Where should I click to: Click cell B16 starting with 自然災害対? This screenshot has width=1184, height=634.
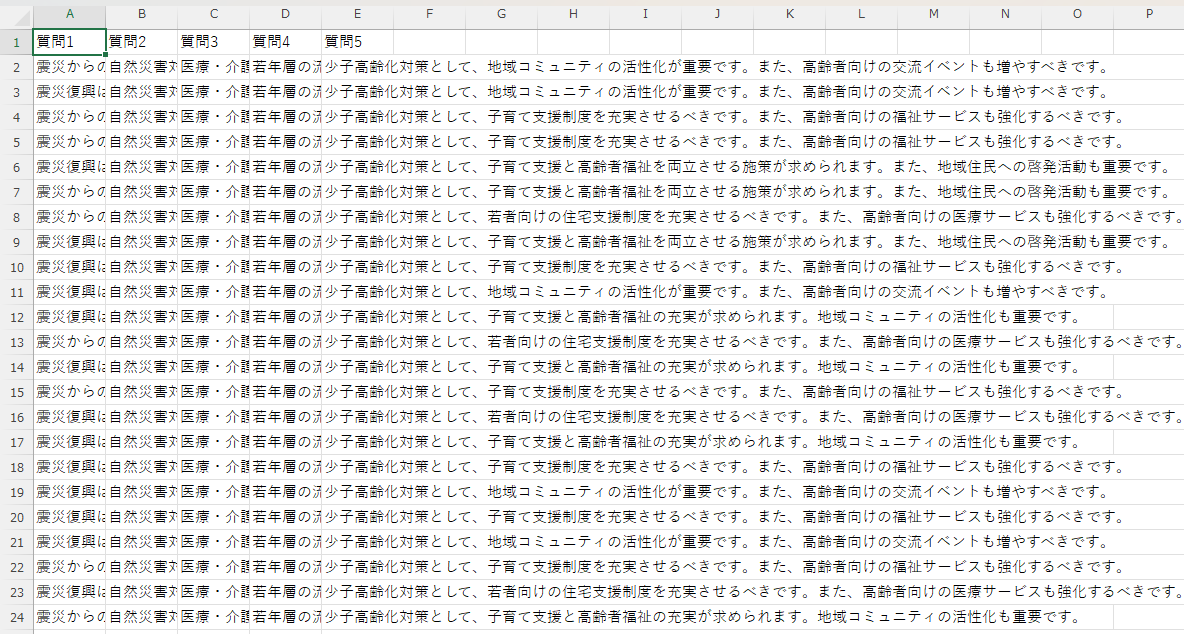(x=141, y=416)
